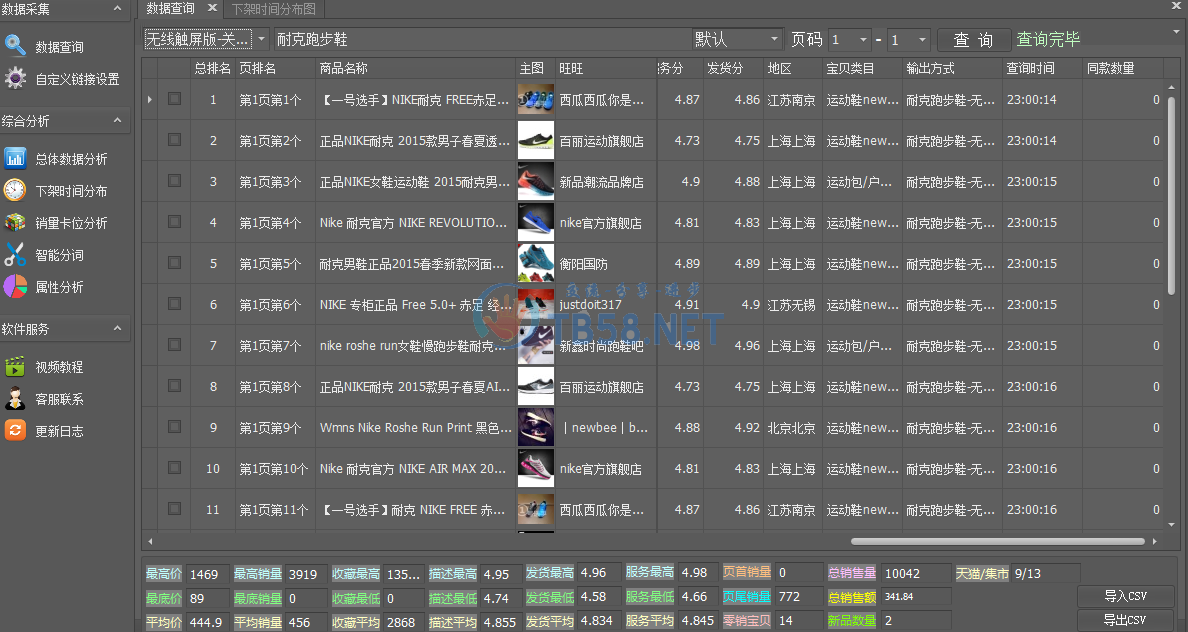This screenshot has width=1188, height=632.
Task: Click the 总销售量 label
Action: click(852, 573)
